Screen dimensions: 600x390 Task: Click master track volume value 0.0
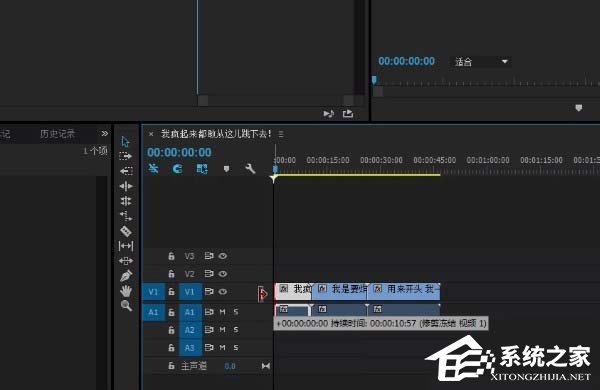coord(230,366)
